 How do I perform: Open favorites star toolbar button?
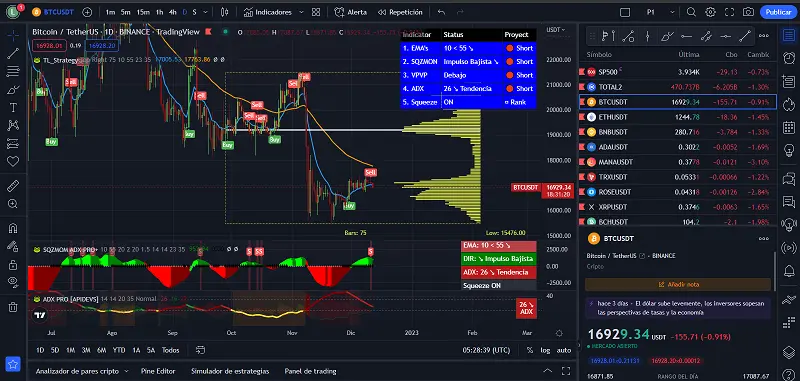(13, 364)
